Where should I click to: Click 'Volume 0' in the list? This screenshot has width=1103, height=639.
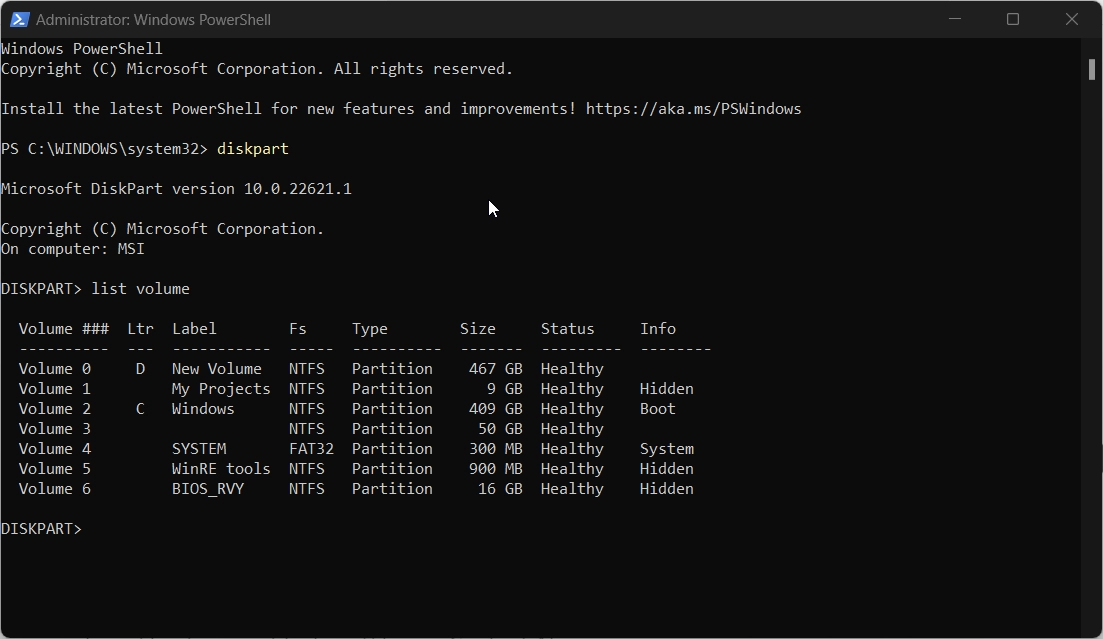(54, 369)
